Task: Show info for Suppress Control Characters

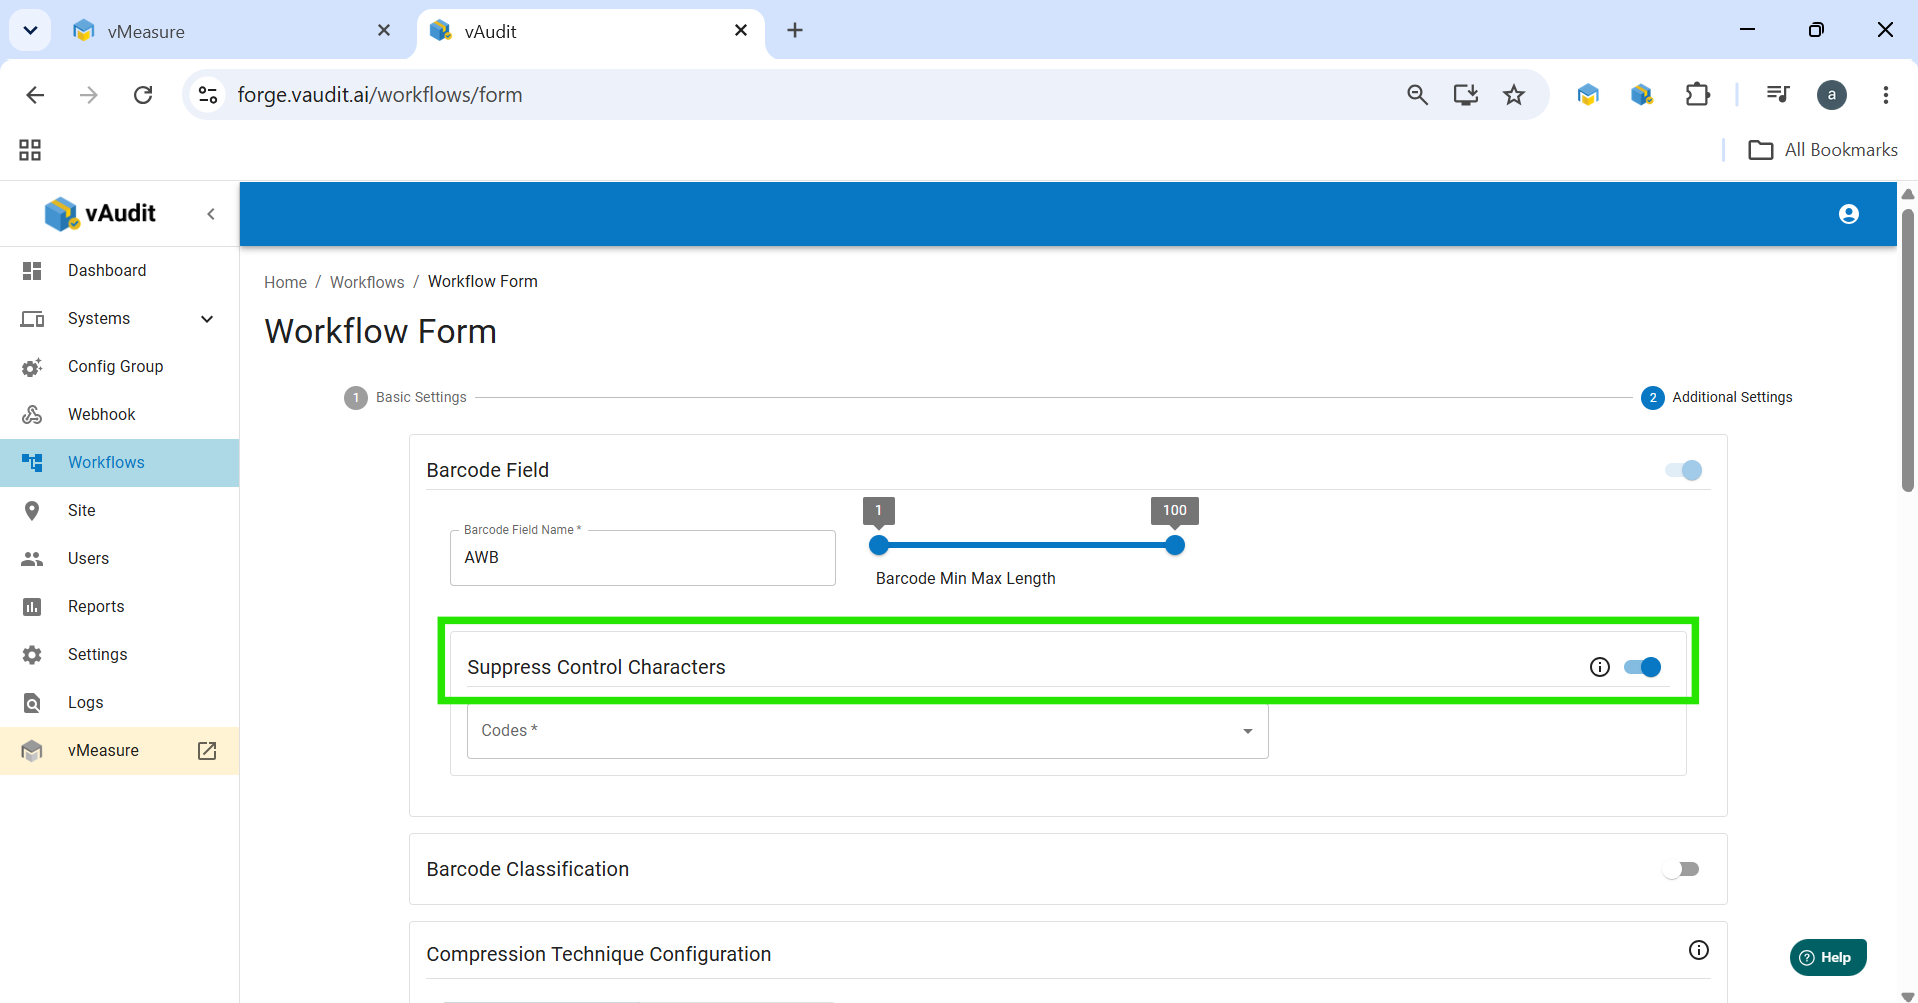Action: point(1600,667)
